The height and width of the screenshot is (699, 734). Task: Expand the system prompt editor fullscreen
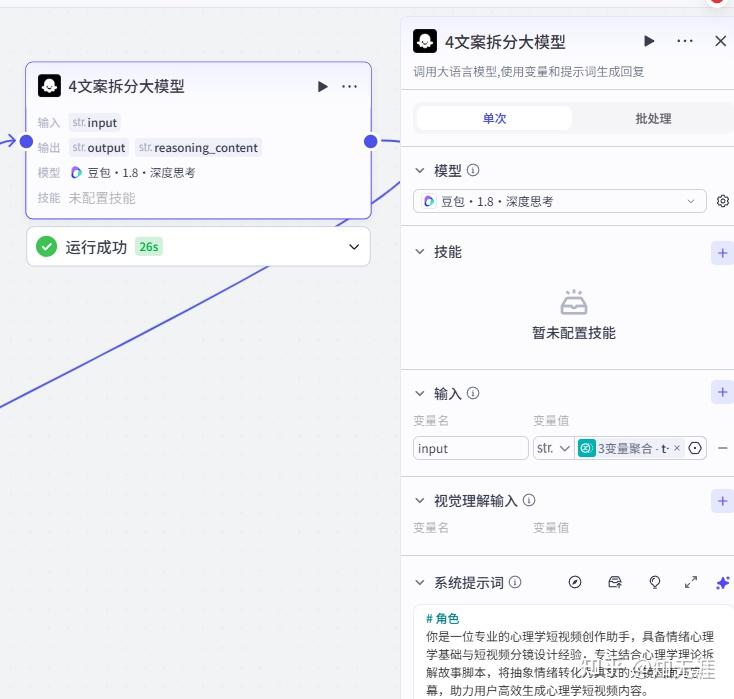click(691, 582)
